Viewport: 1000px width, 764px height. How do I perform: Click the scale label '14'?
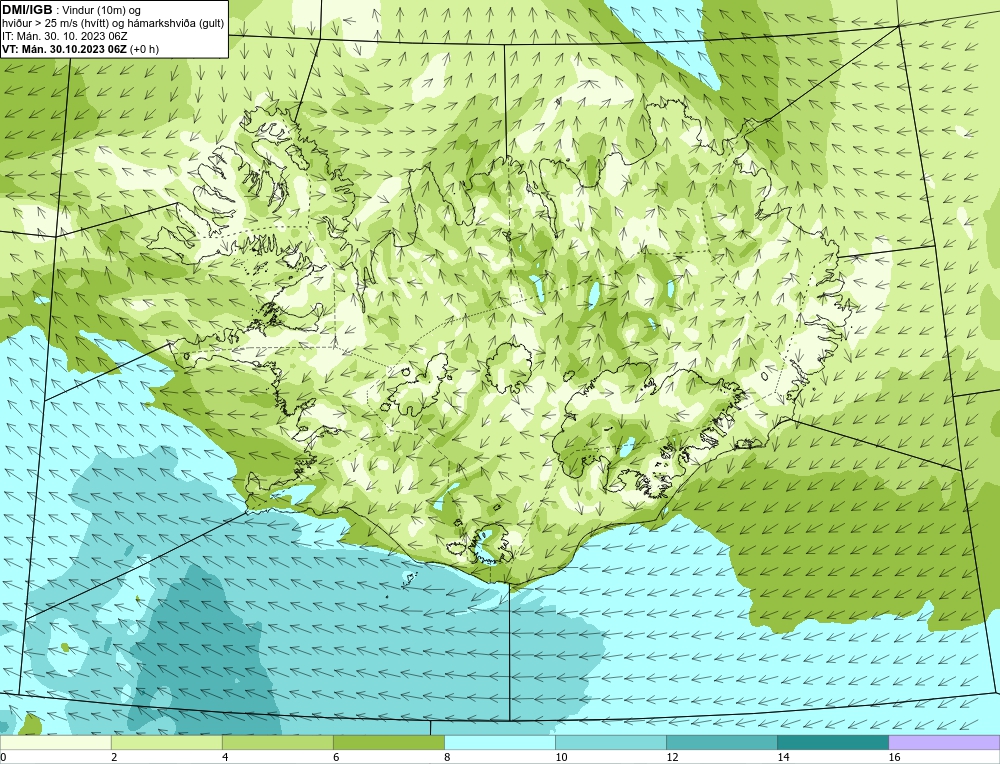point(783,757)
